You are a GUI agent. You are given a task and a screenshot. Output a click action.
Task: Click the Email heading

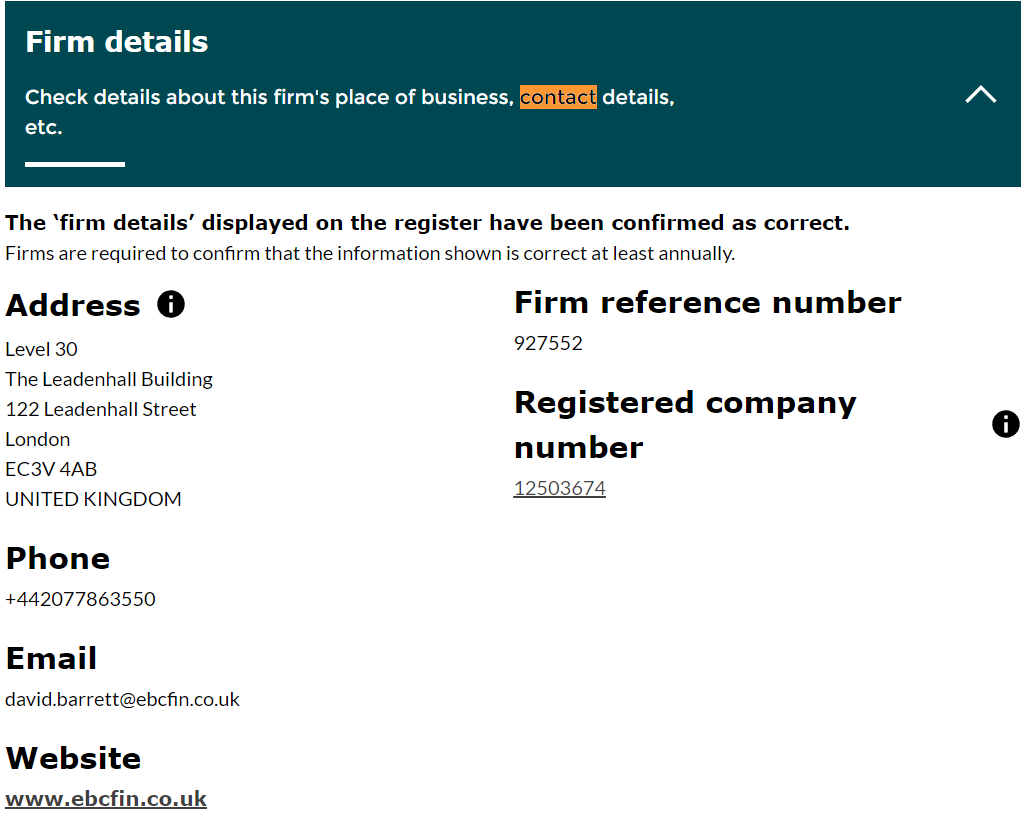click(x=52, y=658)
